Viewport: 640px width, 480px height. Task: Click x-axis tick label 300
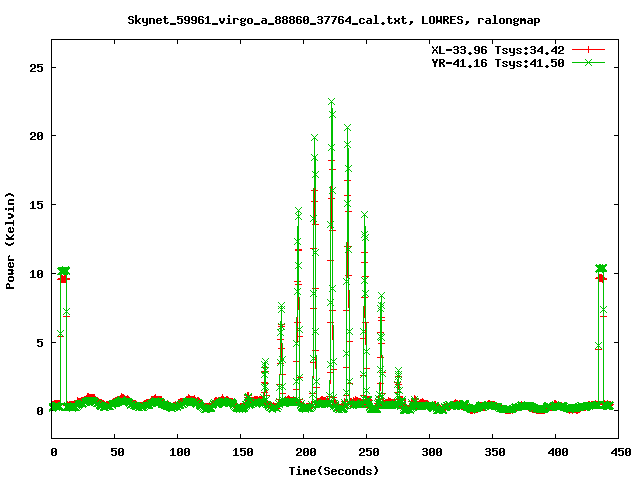pyautogui.click(x=432, y=452)
